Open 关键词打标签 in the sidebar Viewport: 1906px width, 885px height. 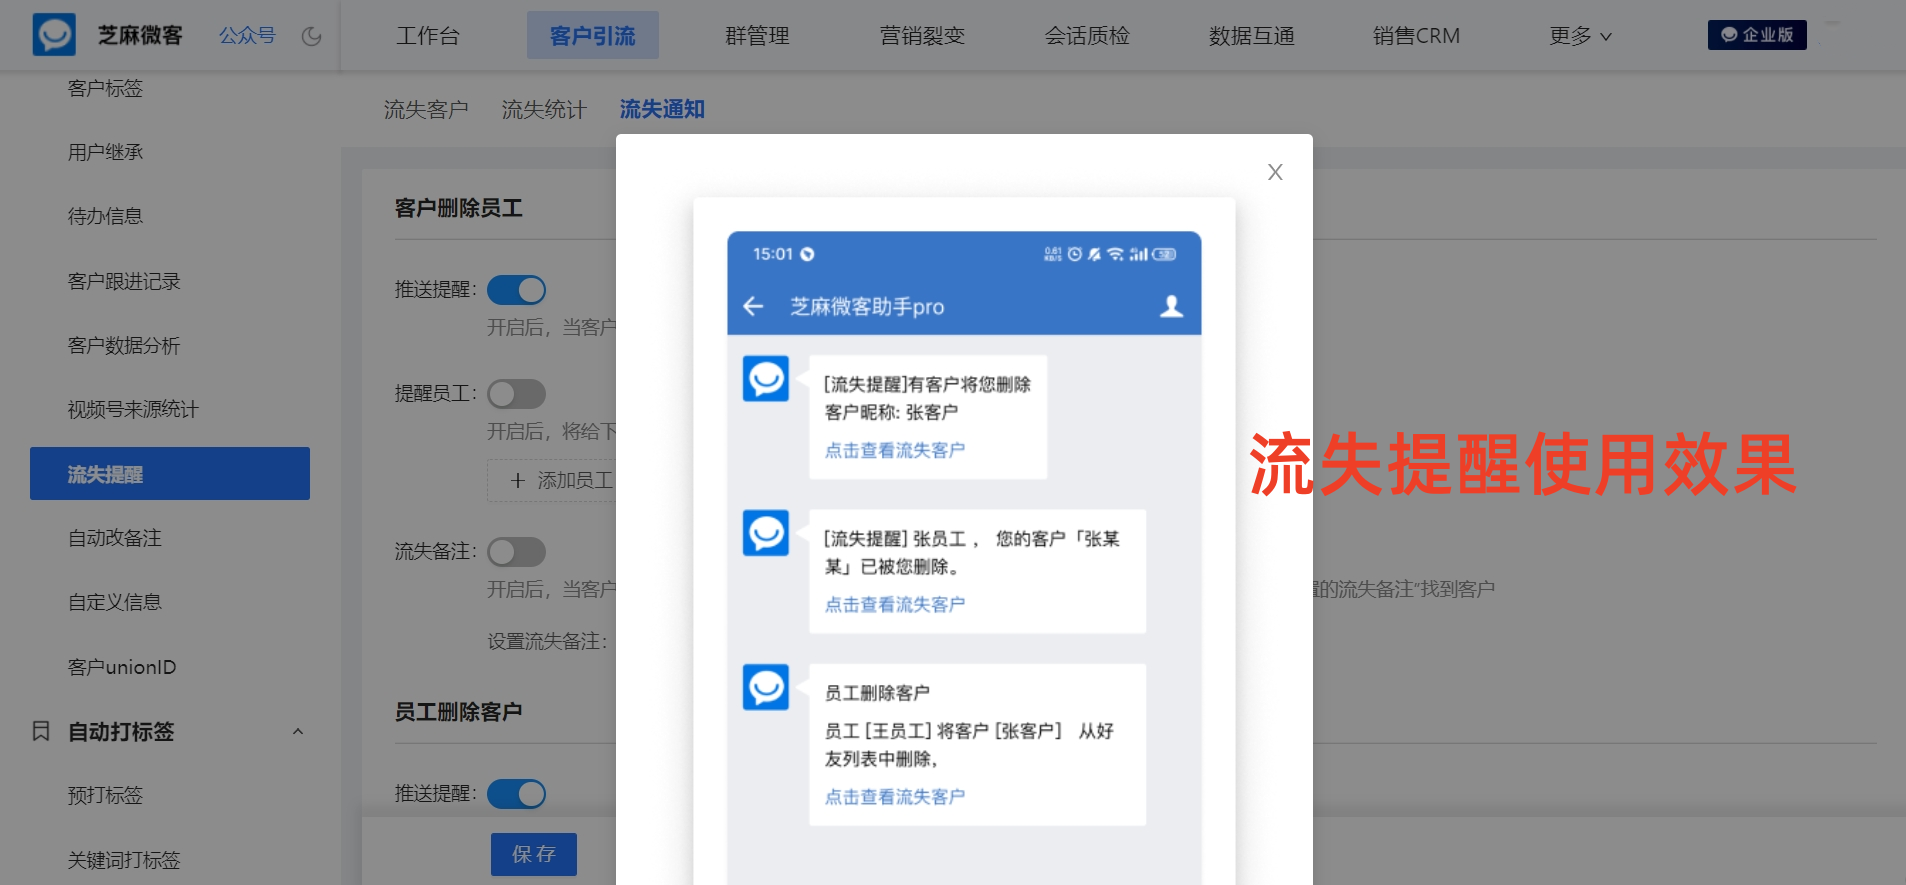124,859
